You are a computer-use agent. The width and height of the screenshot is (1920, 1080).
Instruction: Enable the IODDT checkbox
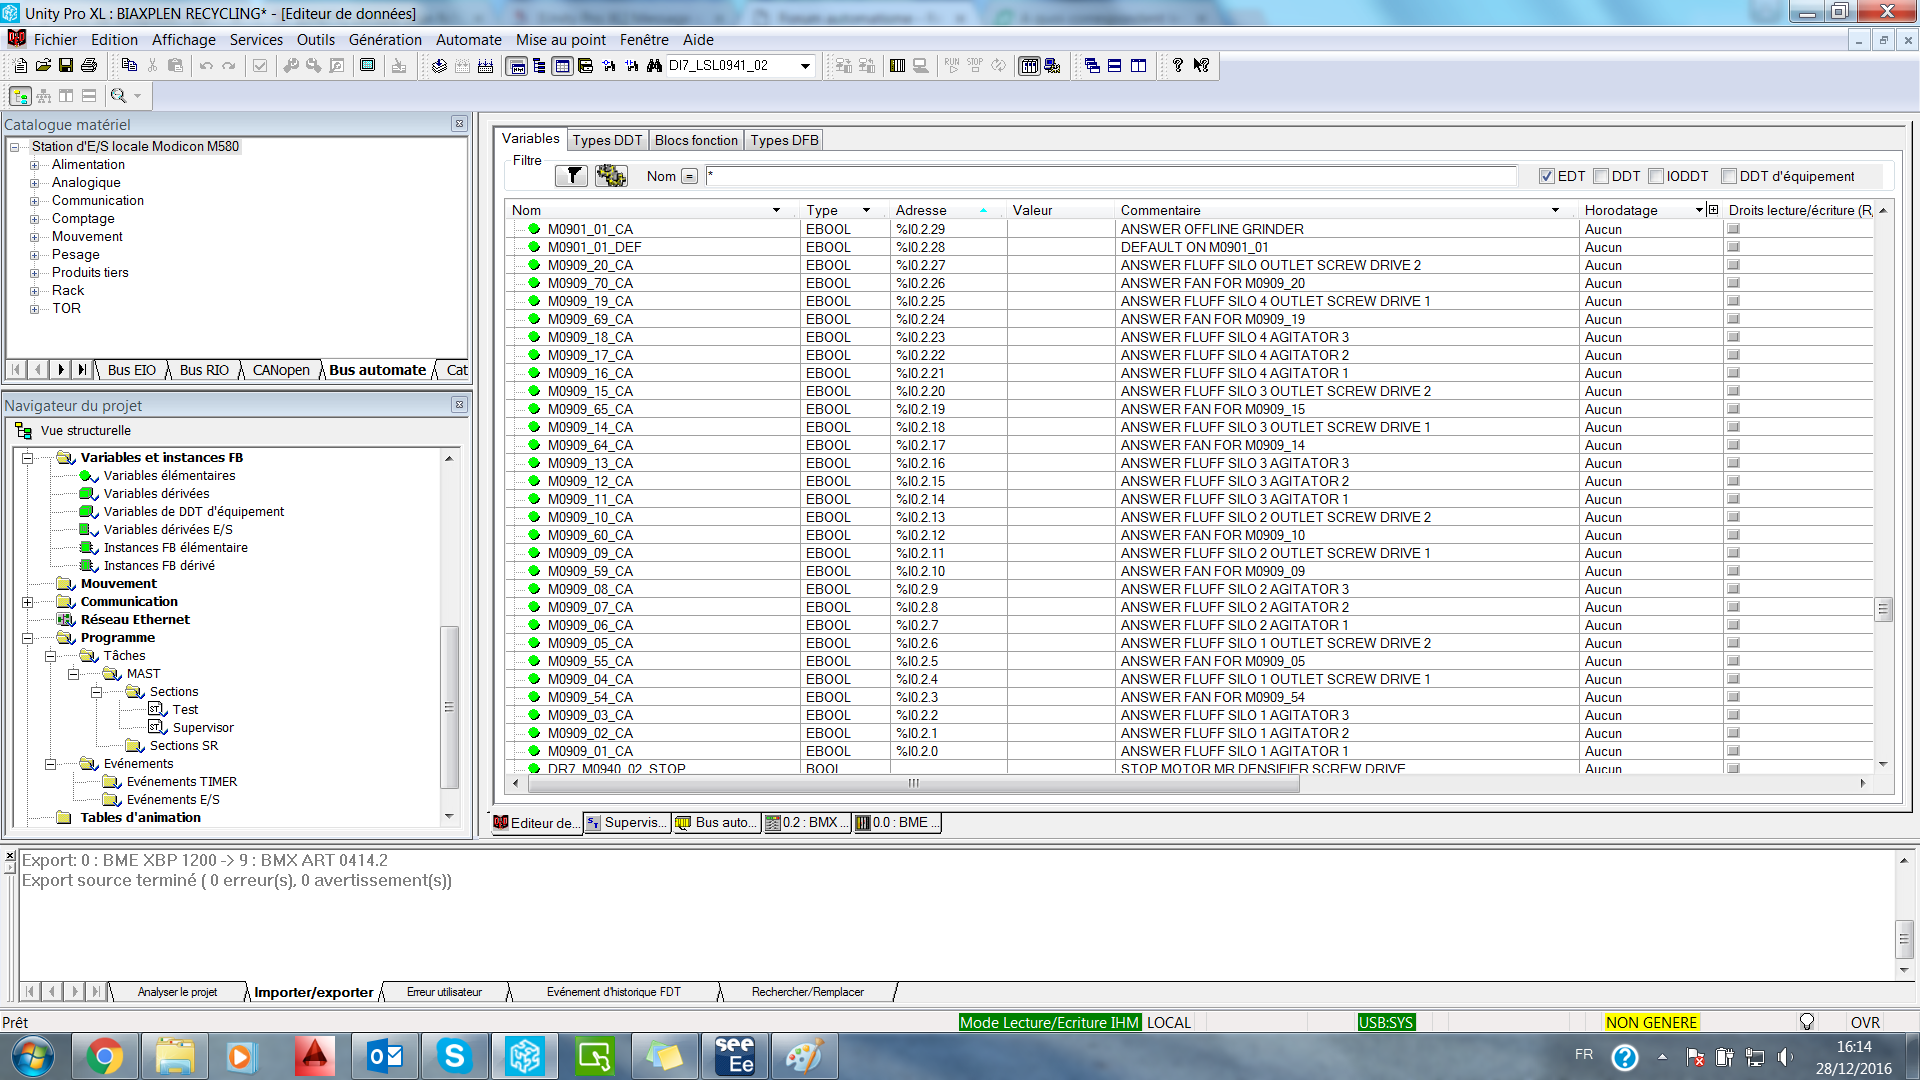tap(1656, 176)
